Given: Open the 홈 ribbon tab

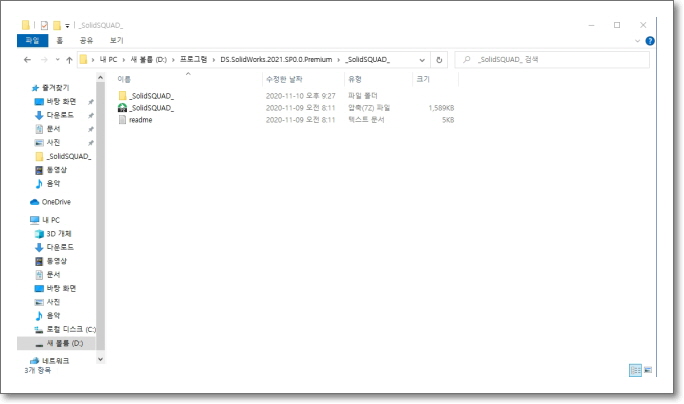Looking at the screenshot, I should pyautogui.click(x=59, y=40).
